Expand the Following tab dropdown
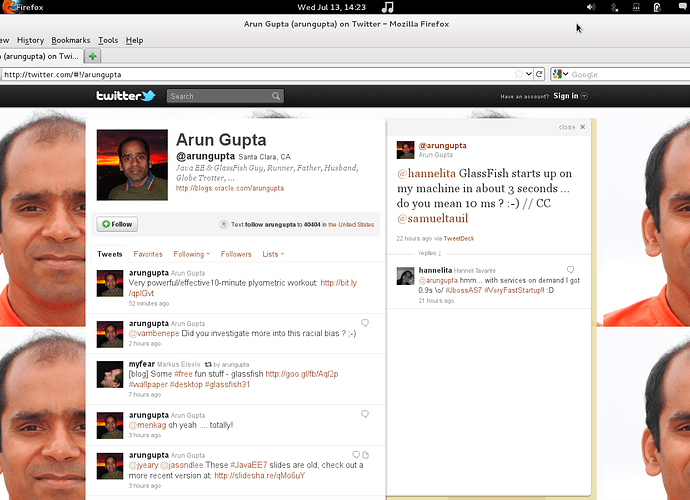The width and height of the screenshot is (690, 500). coord(208,254)
